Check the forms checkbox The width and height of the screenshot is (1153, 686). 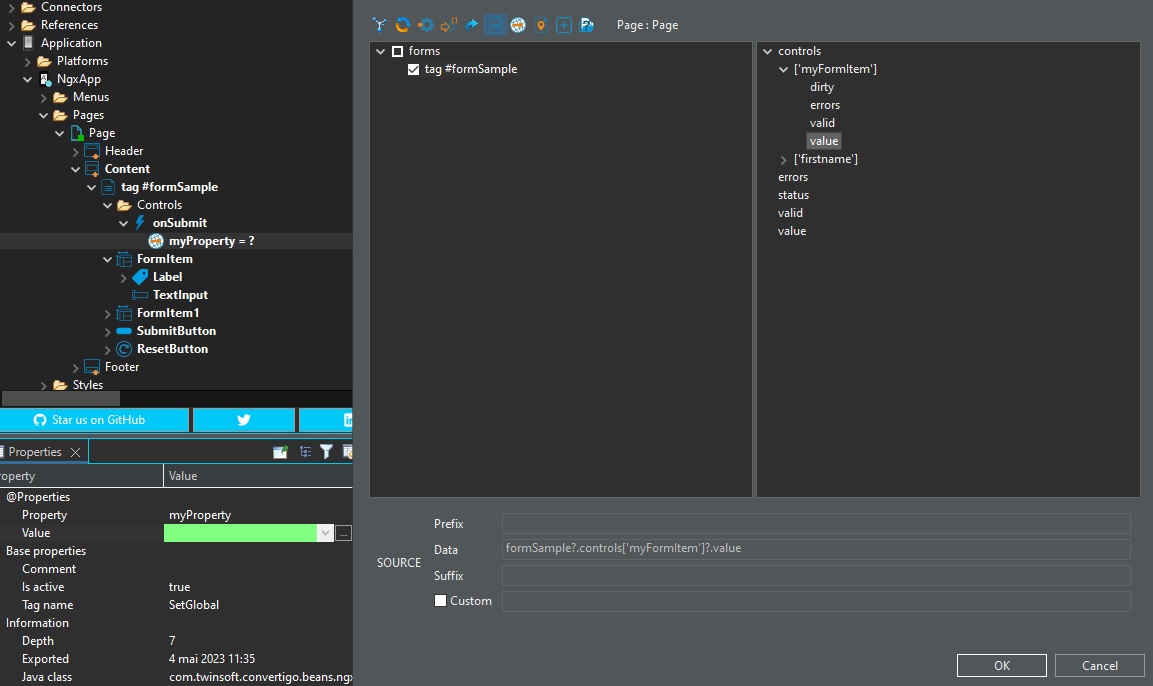click(x=397, y=51)
